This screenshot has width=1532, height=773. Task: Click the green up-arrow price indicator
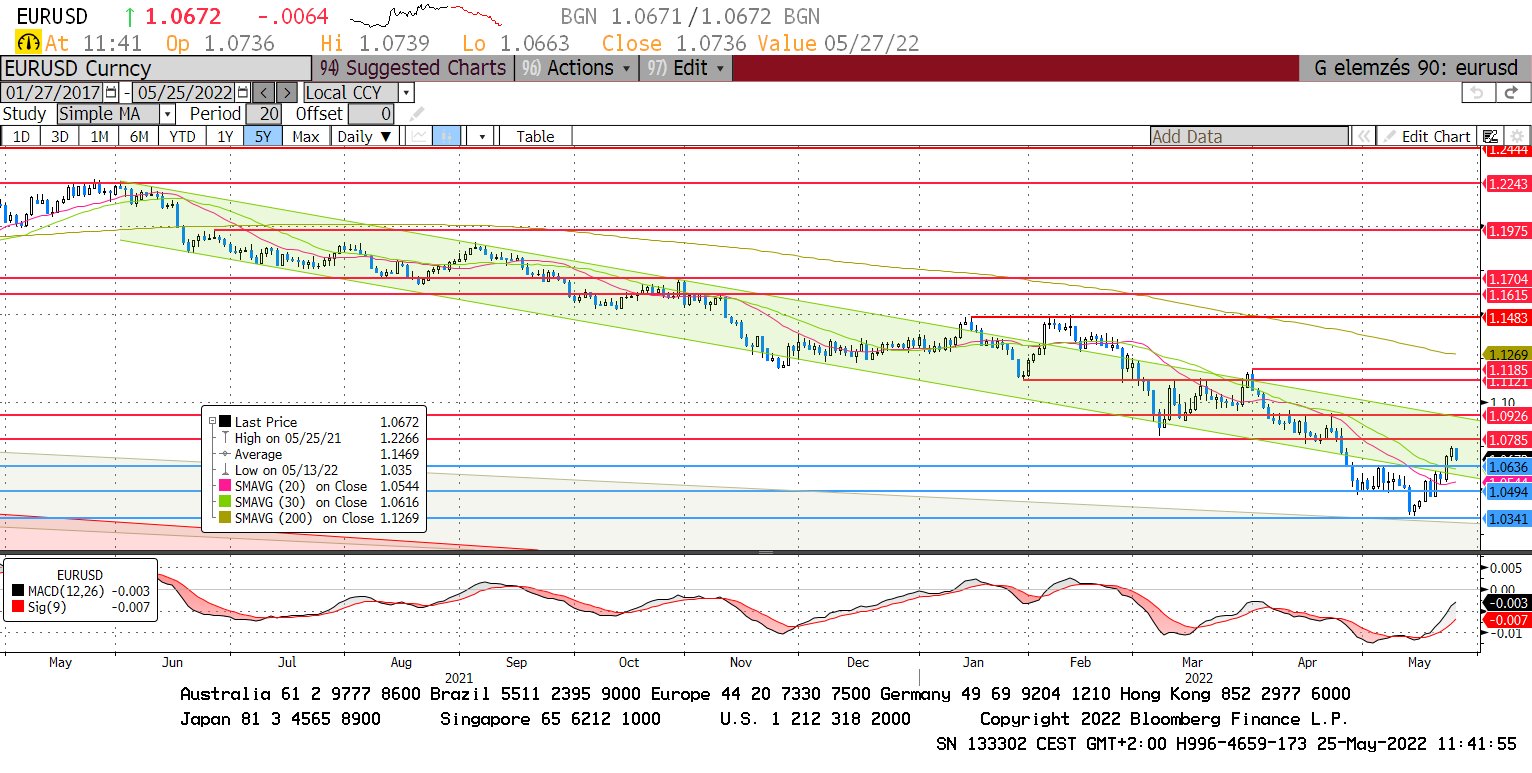pyautogui.click(x=129, y=17)
